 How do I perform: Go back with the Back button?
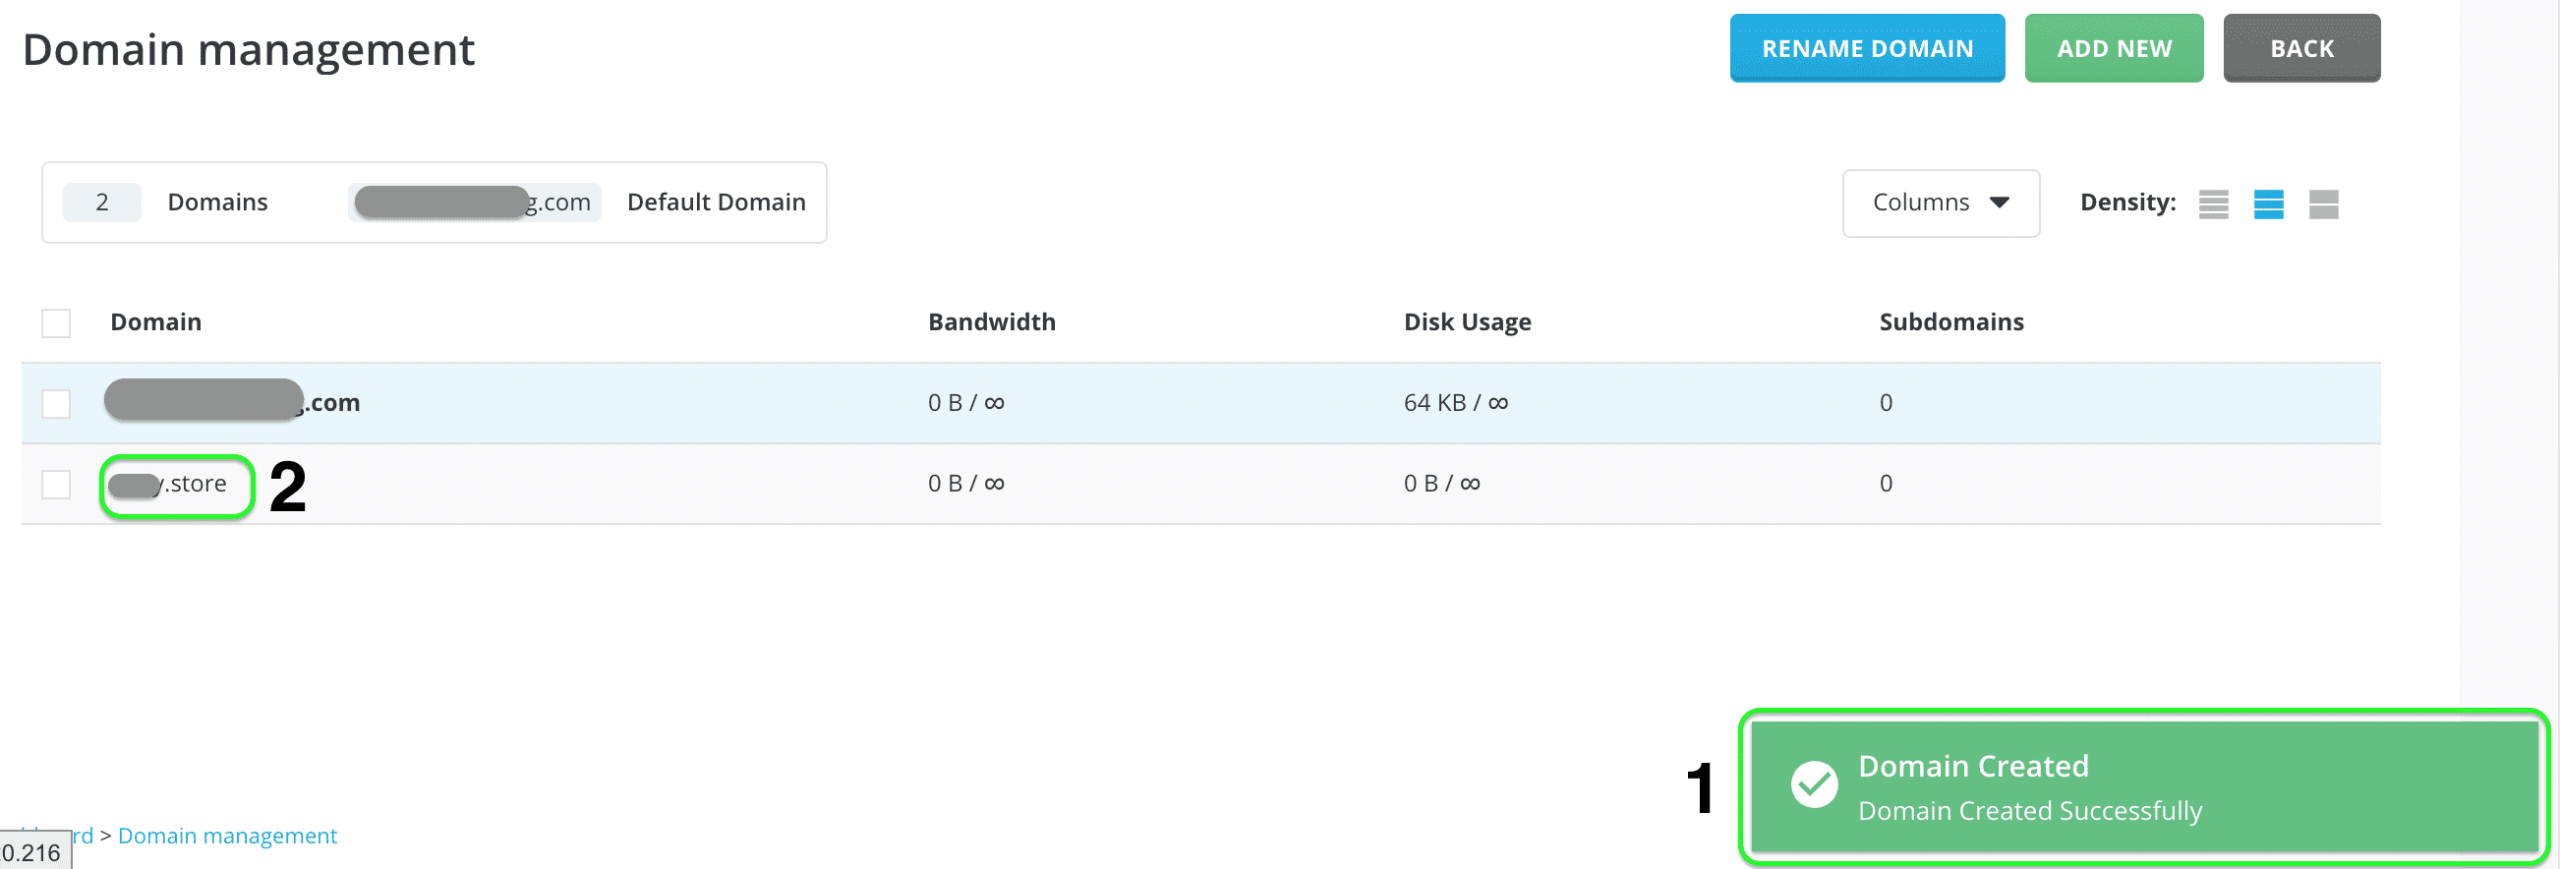tap(2301, 48)
